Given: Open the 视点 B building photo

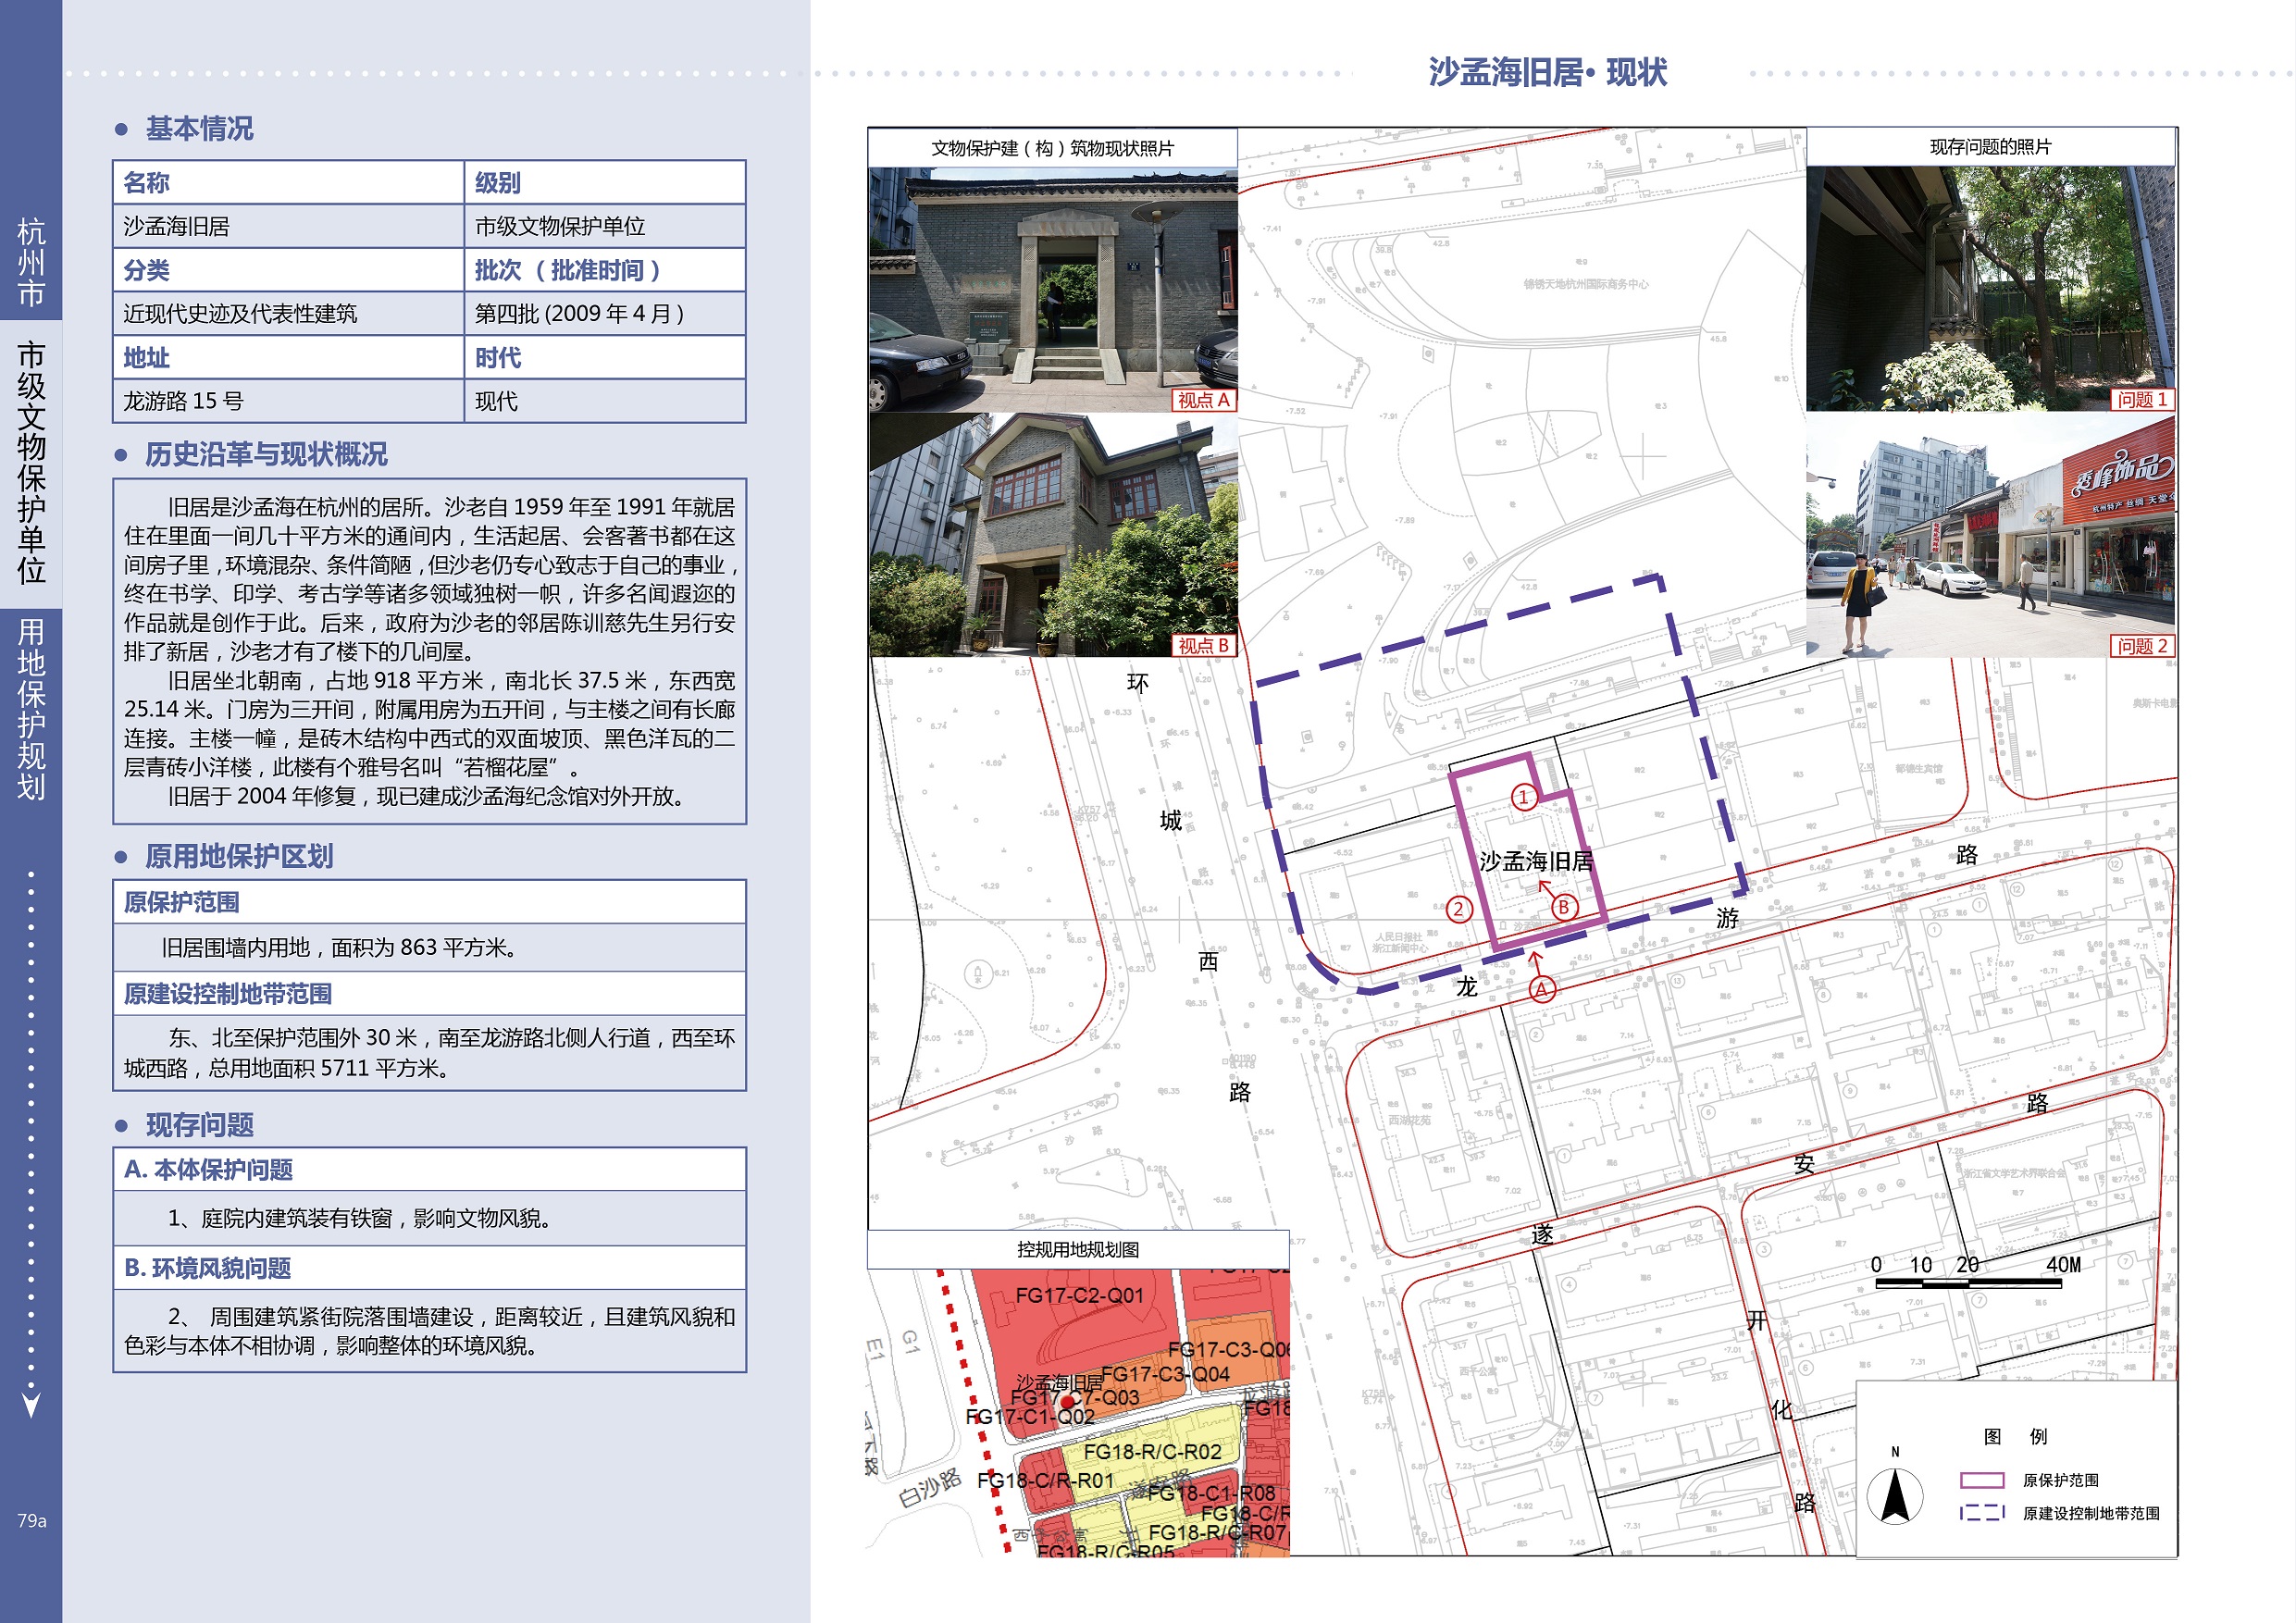Looking at the screenshot, I should [x=1053, y=535].
